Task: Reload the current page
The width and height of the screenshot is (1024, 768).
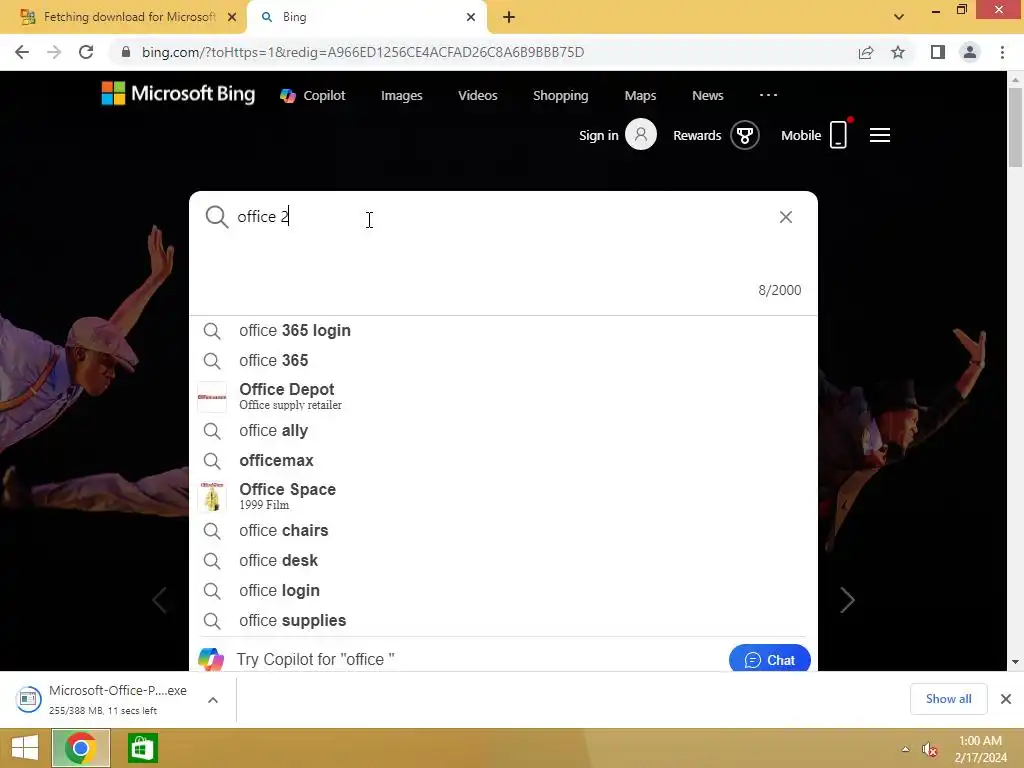Action: click(86, 52)
